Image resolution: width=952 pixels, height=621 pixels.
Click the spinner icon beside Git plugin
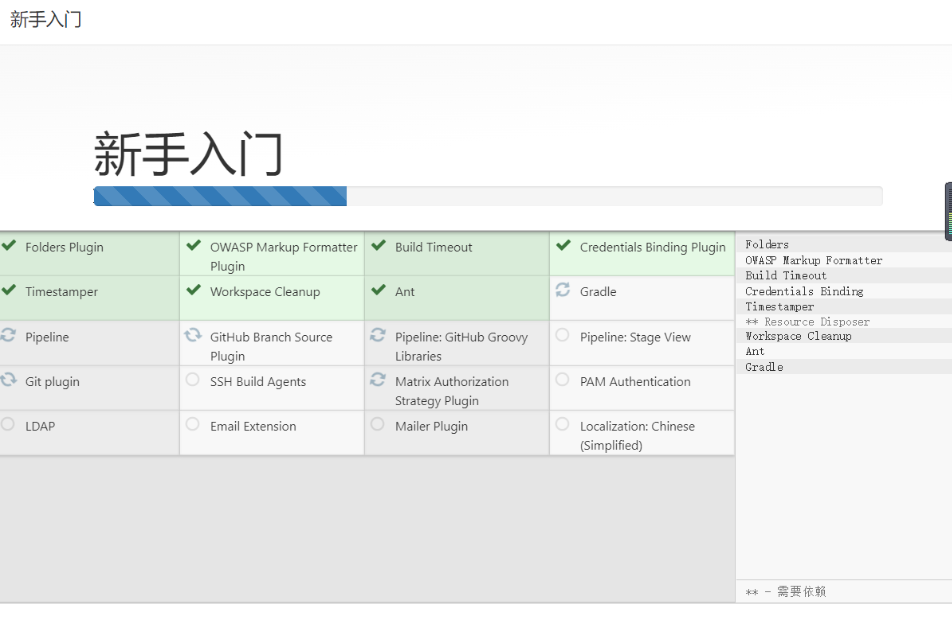[8, 379]
